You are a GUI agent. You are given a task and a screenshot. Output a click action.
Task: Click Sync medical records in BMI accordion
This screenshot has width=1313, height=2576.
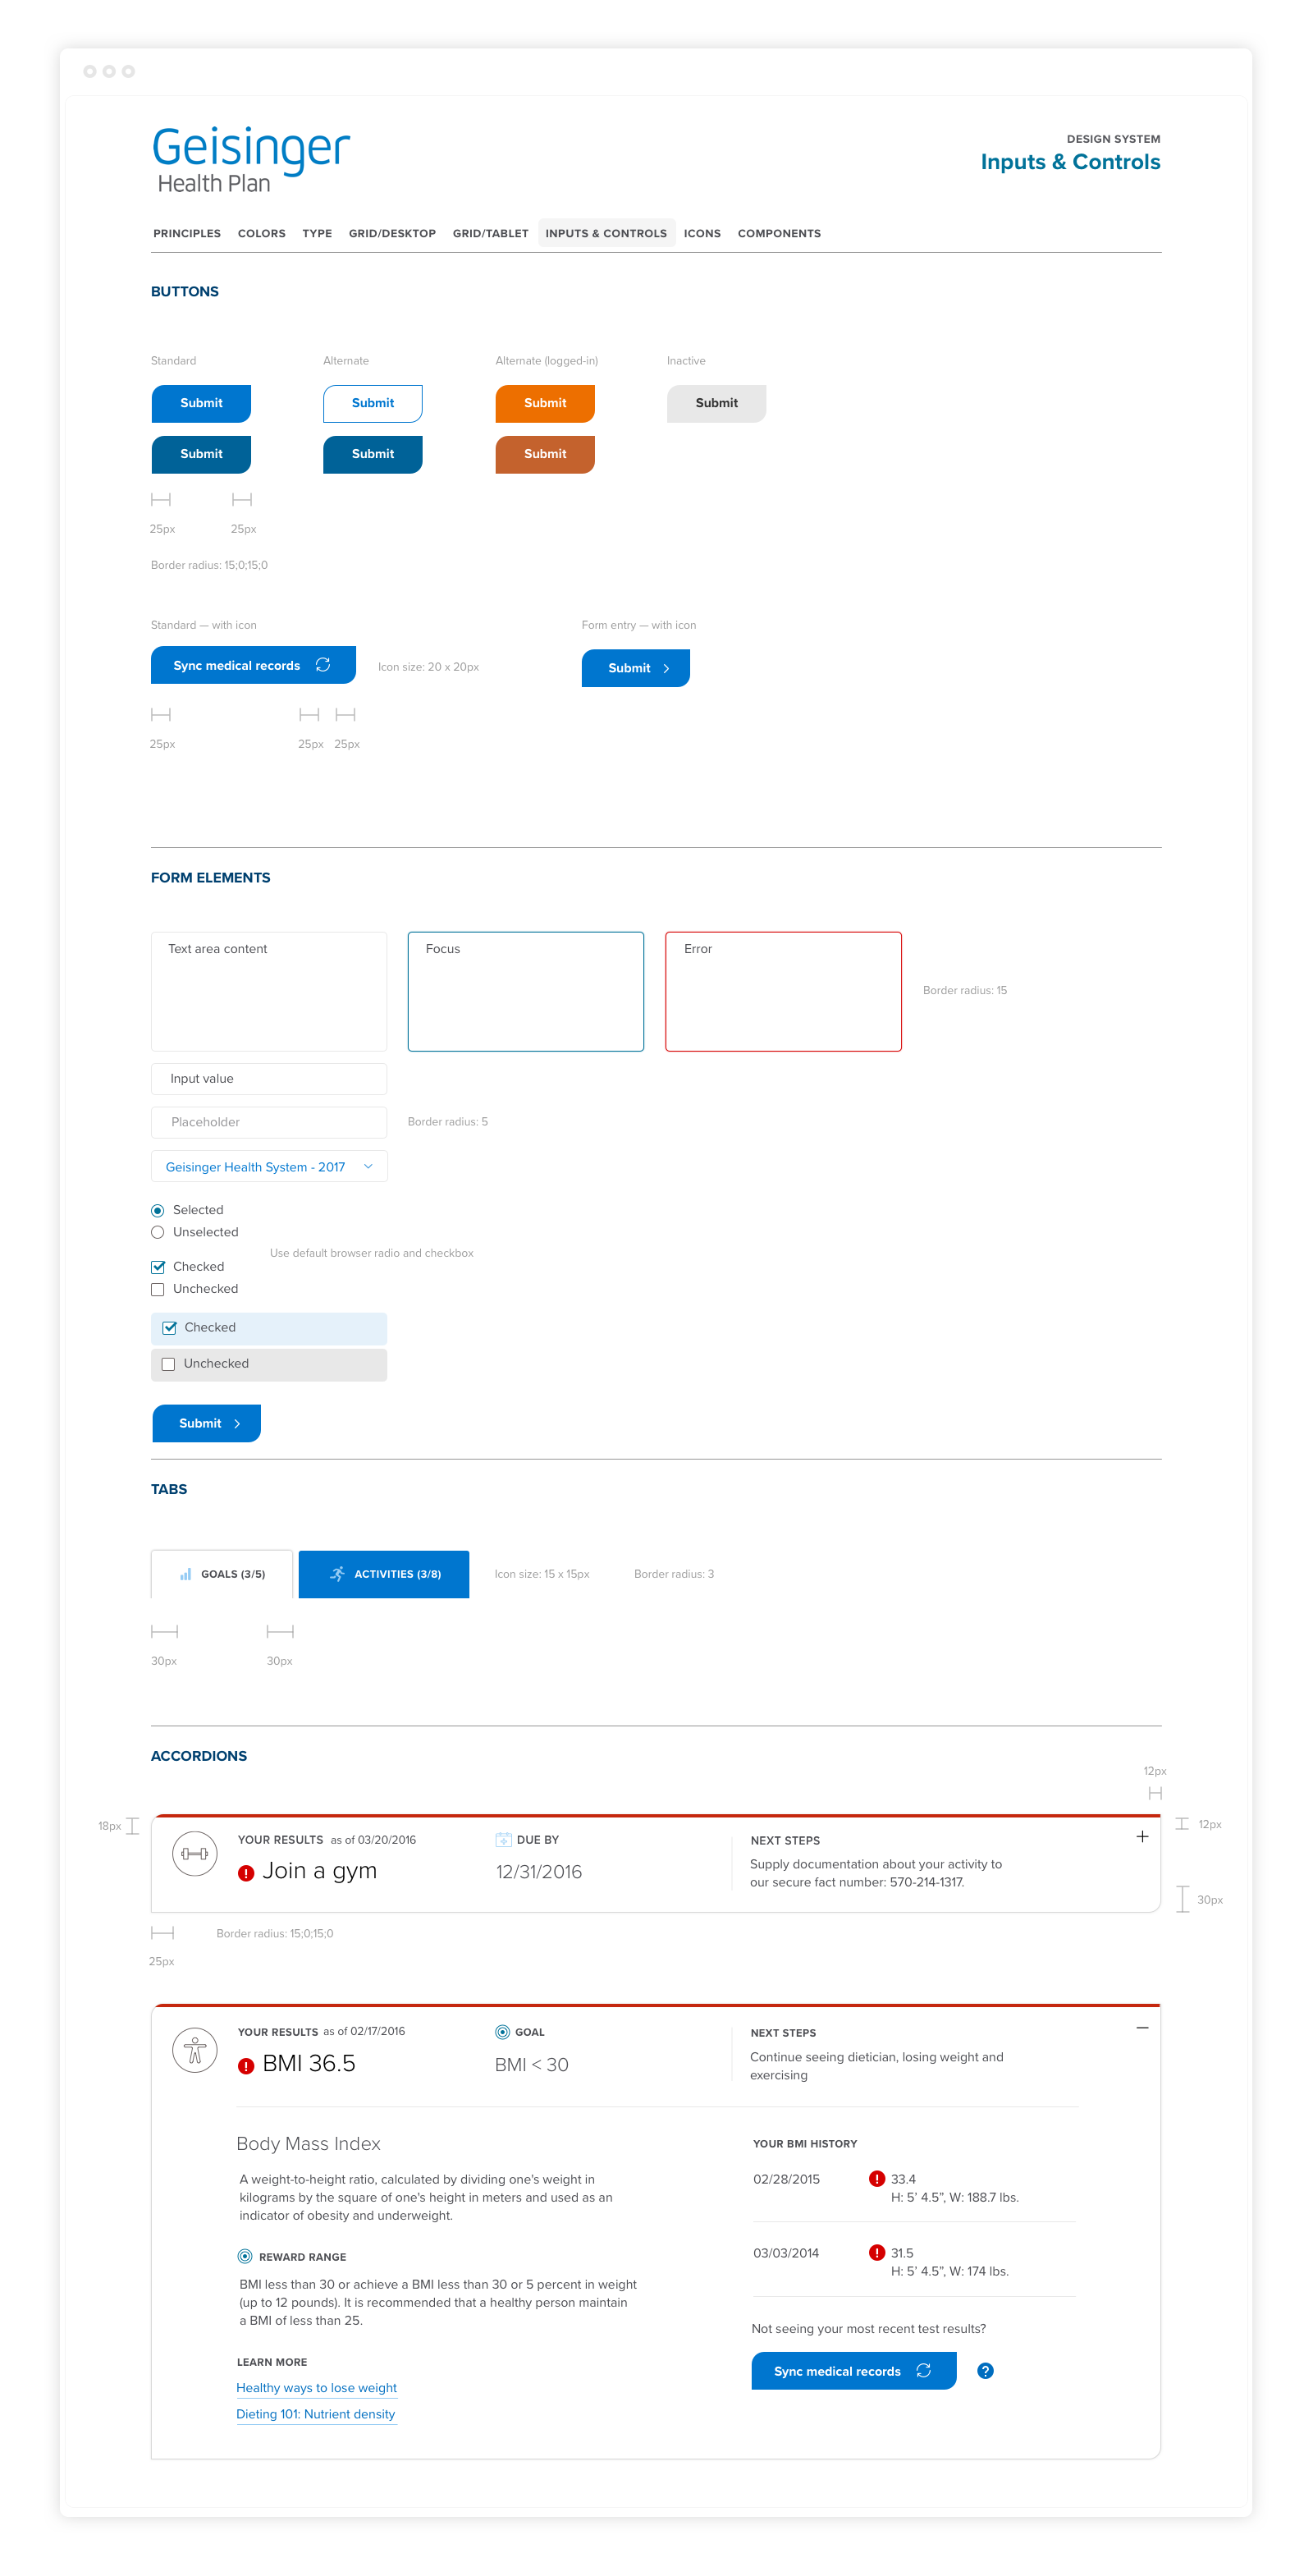(854, 2370)
